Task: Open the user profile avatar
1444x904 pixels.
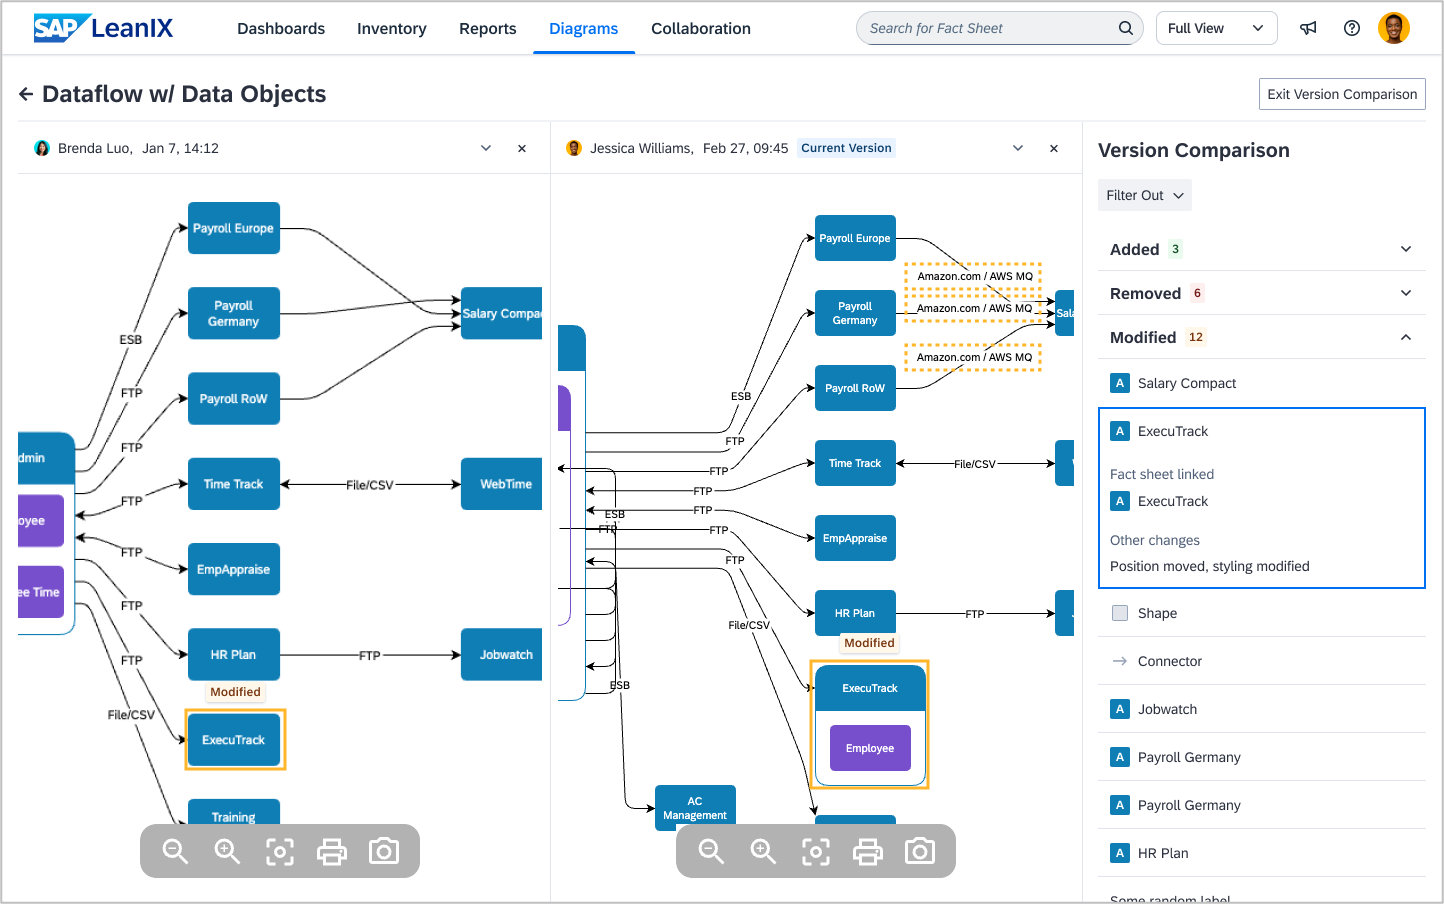Action: tap(1394, 28)
